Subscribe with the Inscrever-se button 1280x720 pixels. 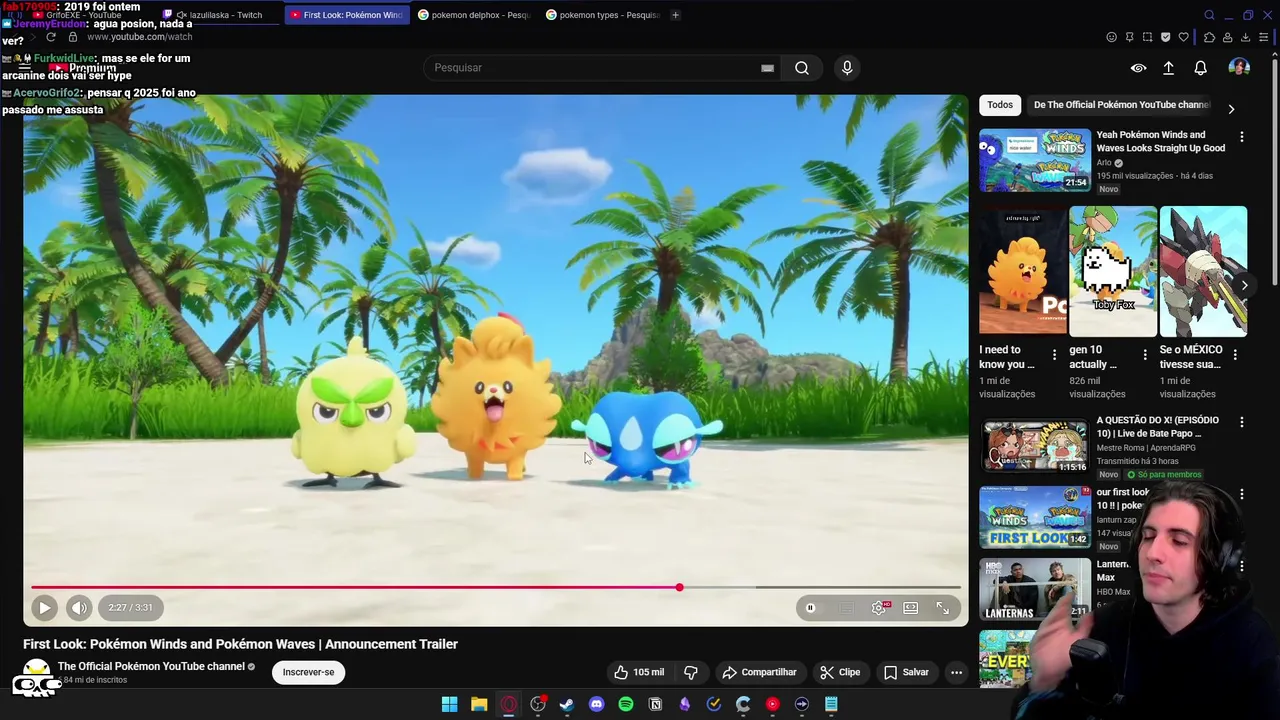pyautogui.click(x=308, y=672)
